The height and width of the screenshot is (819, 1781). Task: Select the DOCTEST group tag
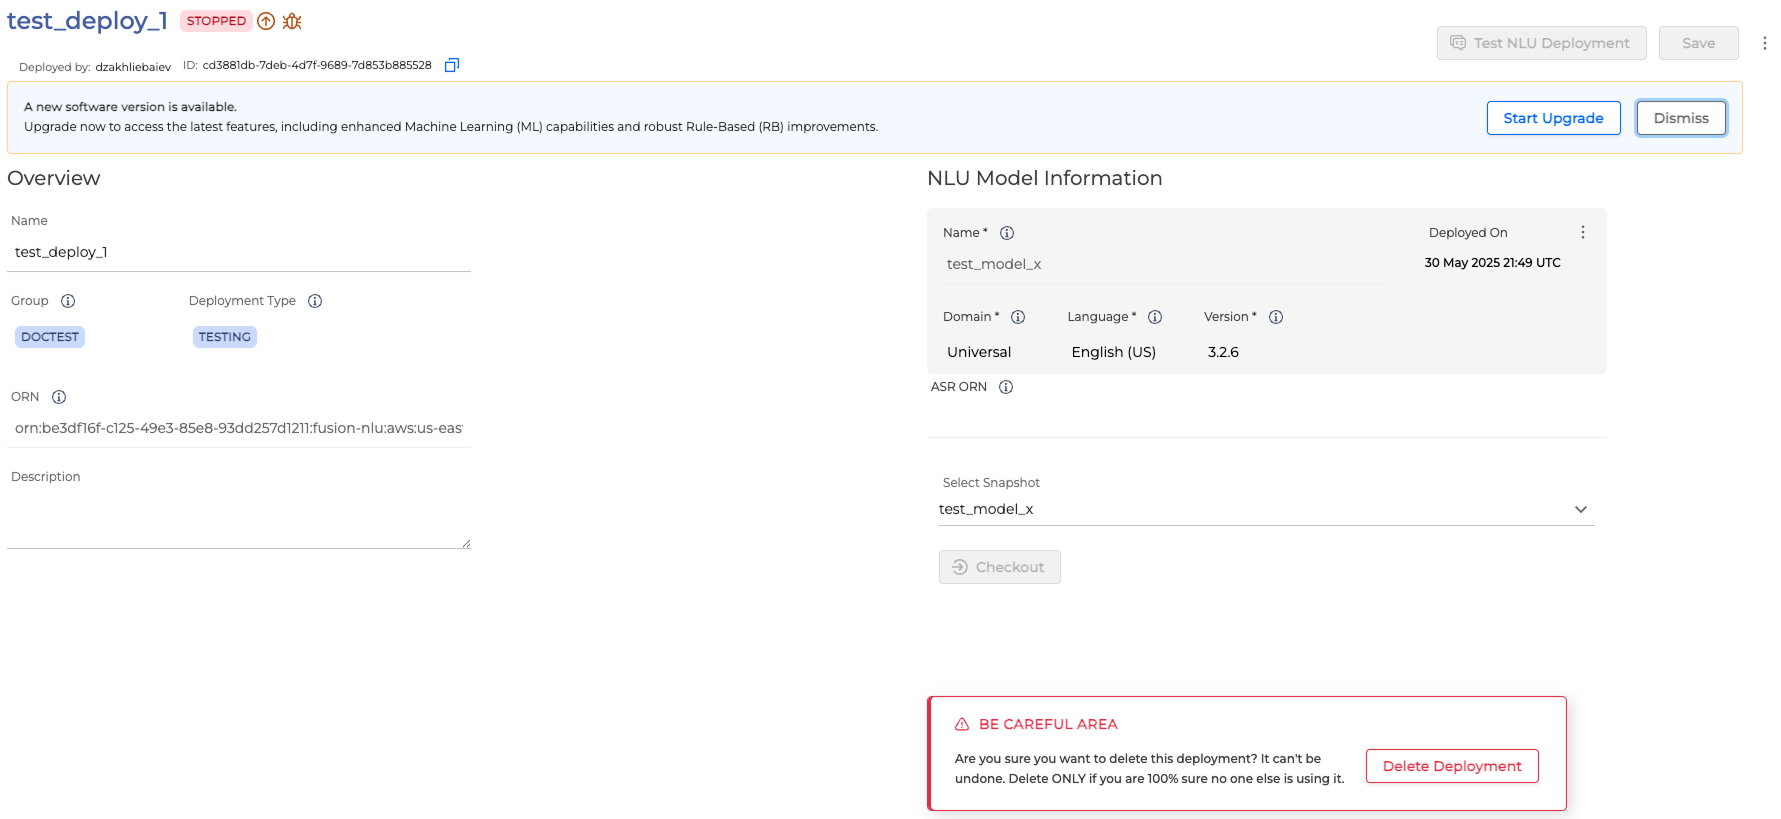(50, 337)
